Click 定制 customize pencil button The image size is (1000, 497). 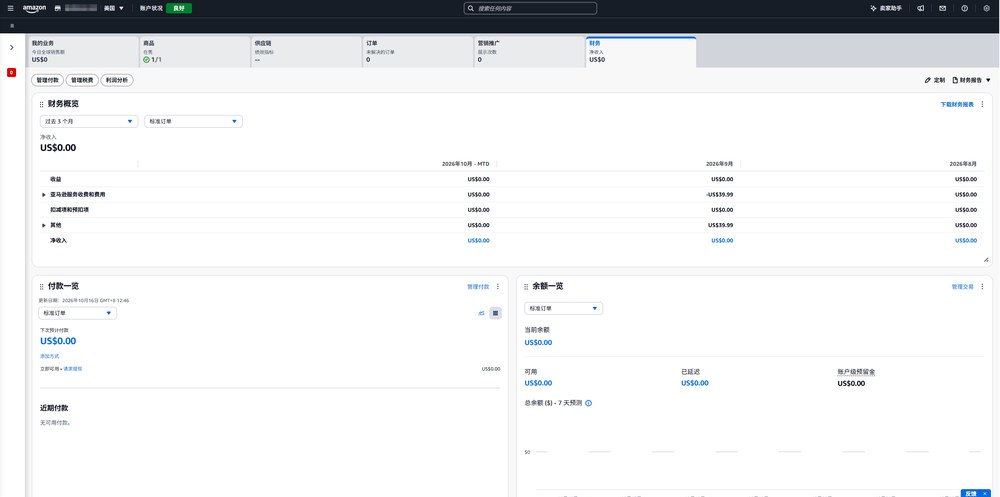click(935, 80)
